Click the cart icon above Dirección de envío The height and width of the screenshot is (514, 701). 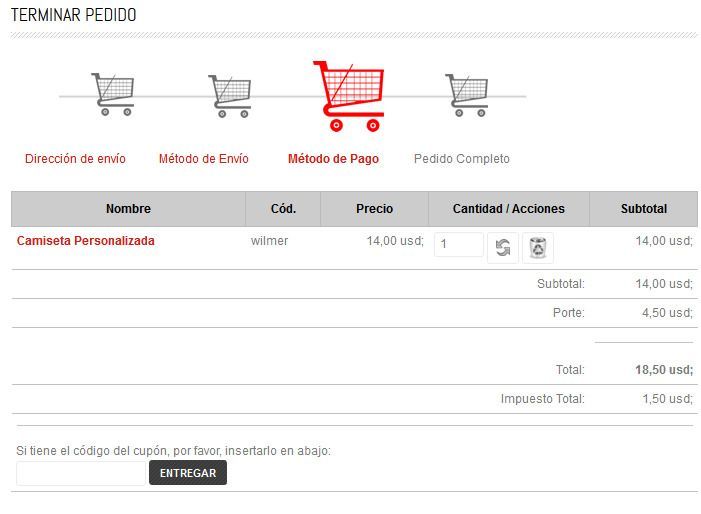pyautogui.click(x=113, y=94)
